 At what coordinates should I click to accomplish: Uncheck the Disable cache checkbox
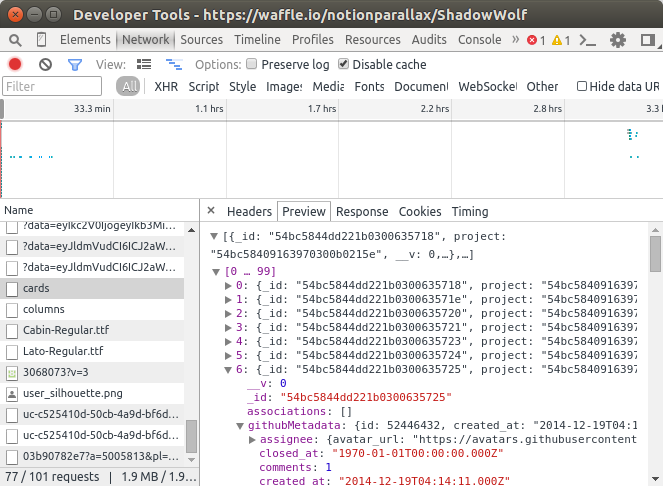click(x=344, y=64)
